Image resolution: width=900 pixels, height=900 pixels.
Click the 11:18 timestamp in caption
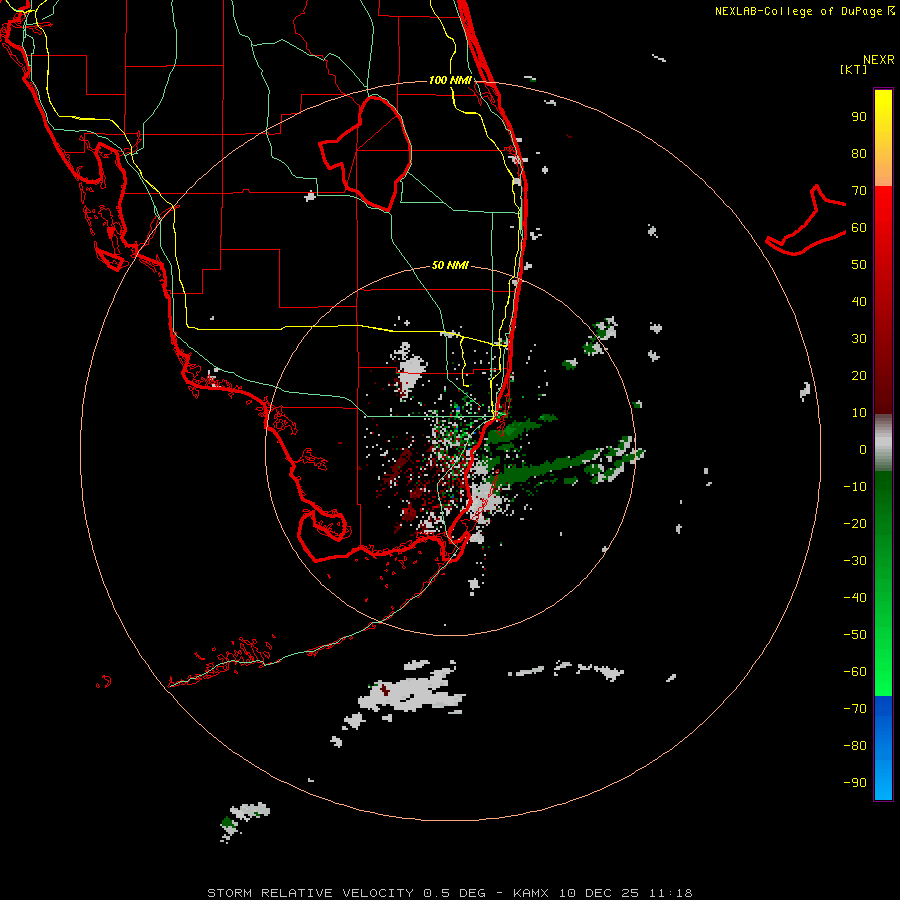click(x=671, y=893)
